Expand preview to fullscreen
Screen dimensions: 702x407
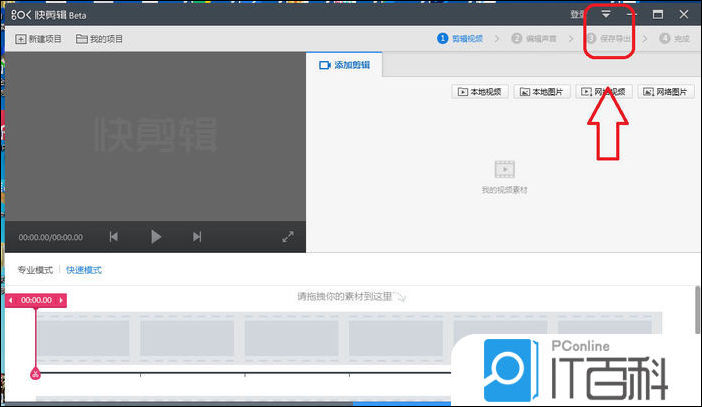(x=288, y=237)
